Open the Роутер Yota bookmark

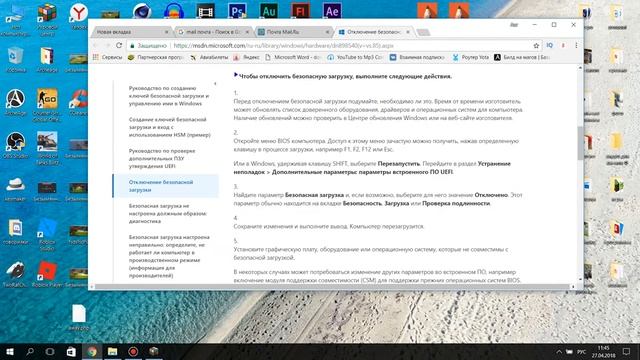(x=470, y=57)
